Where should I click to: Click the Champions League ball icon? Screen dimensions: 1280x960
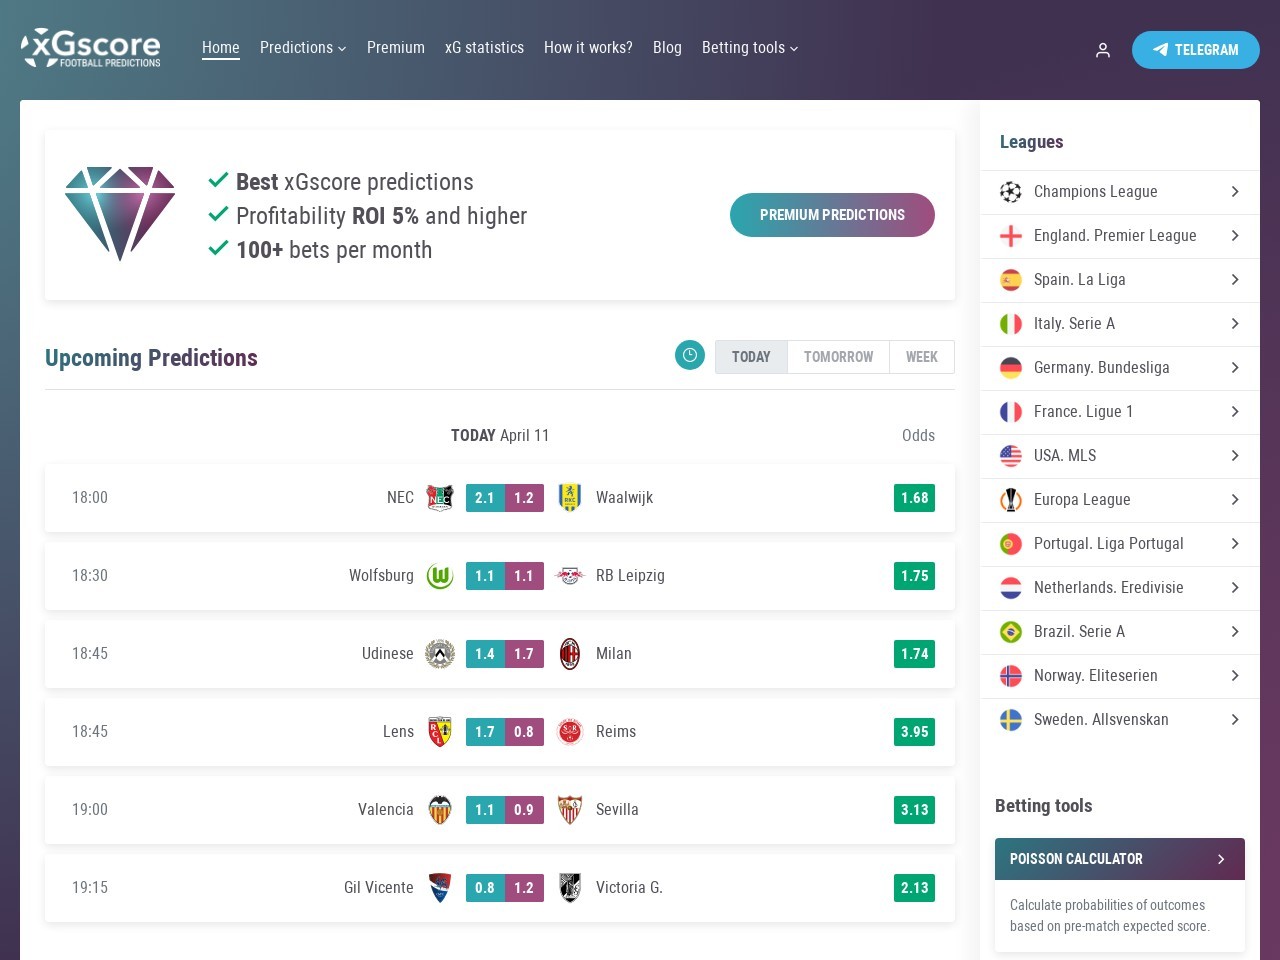(1011, 191)
